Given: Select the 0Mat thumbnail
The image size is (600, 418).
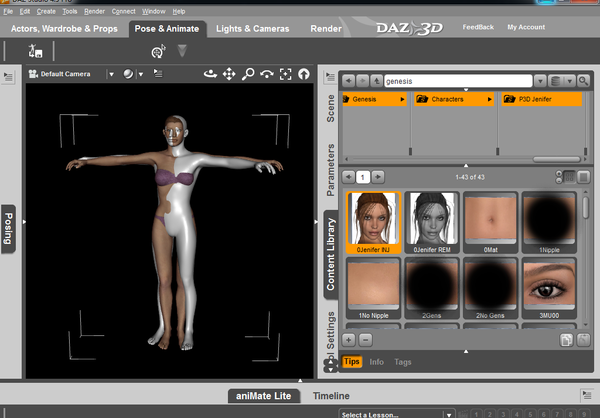Looking at the screenshot, I should (490, 222).
